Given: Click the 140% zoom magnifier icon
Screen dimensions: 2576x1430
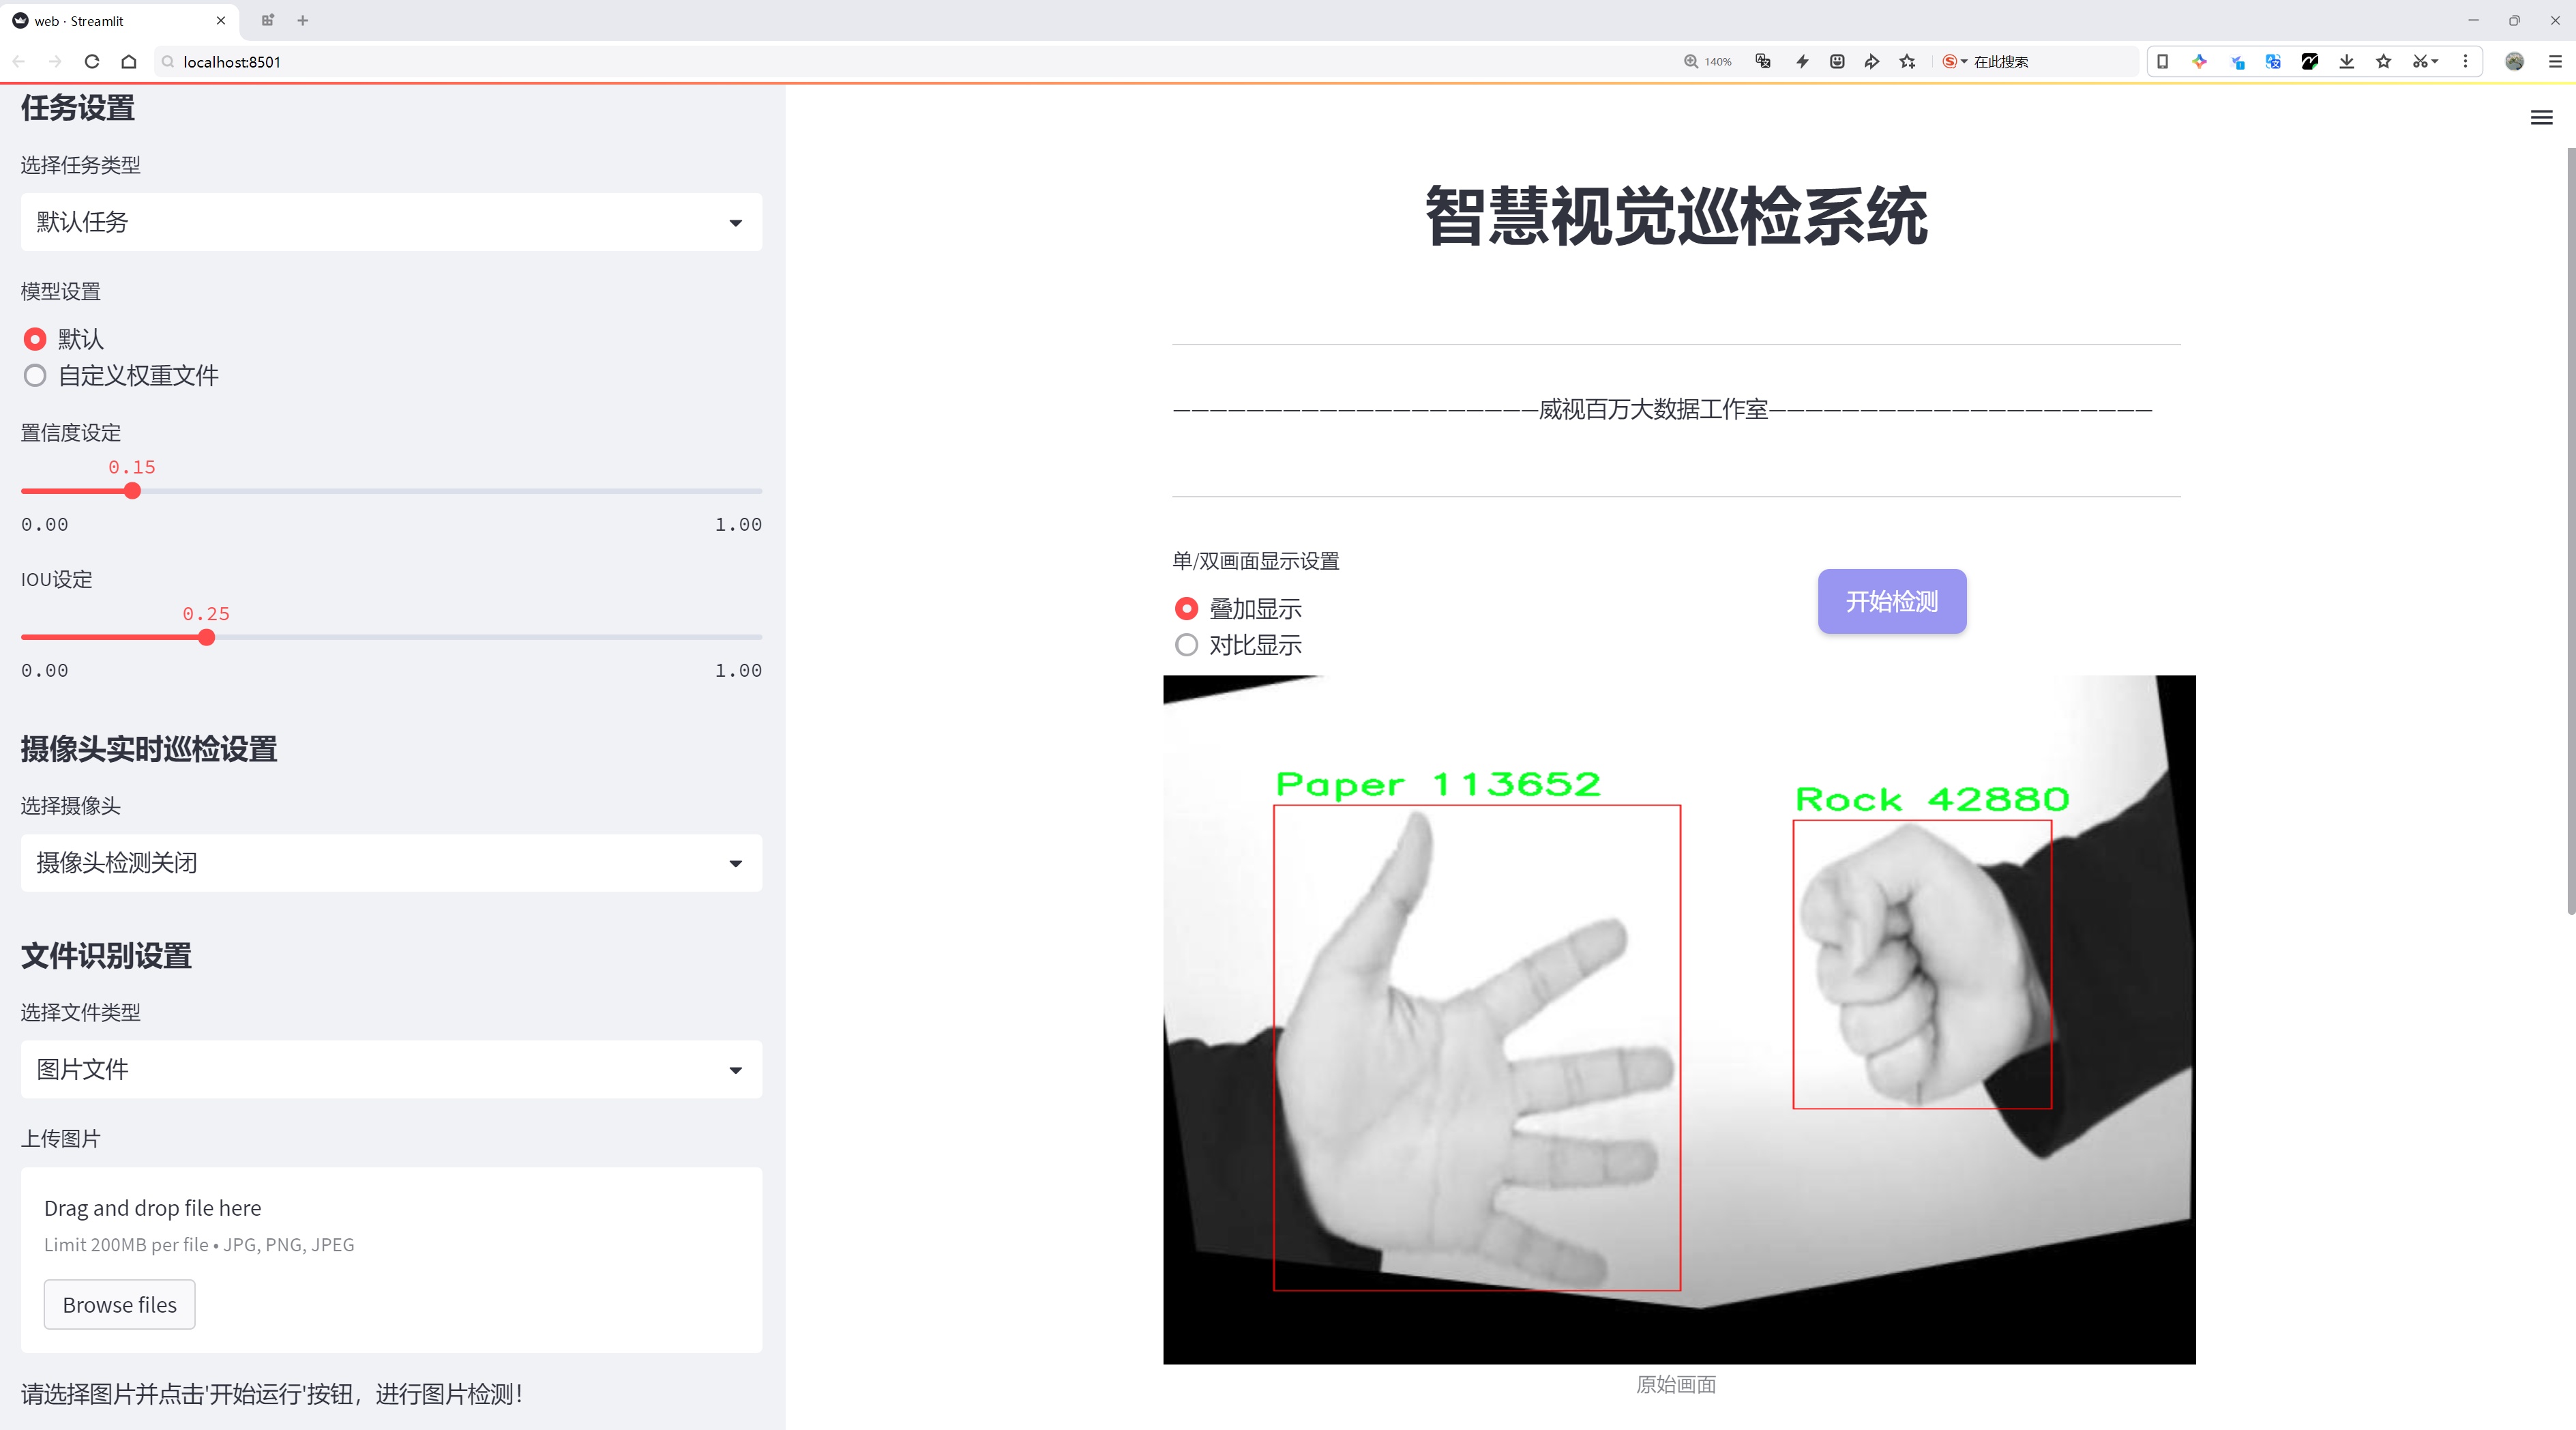Looking at the screenshot, I should [1690, 62].
